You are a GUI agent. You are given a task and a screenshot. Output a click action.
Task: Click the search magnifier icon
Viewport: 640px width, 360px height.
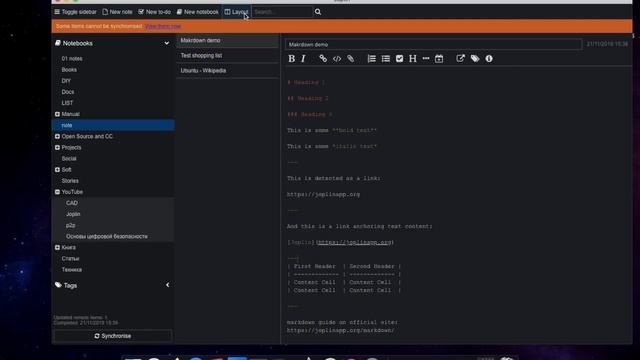click(318, 12)
